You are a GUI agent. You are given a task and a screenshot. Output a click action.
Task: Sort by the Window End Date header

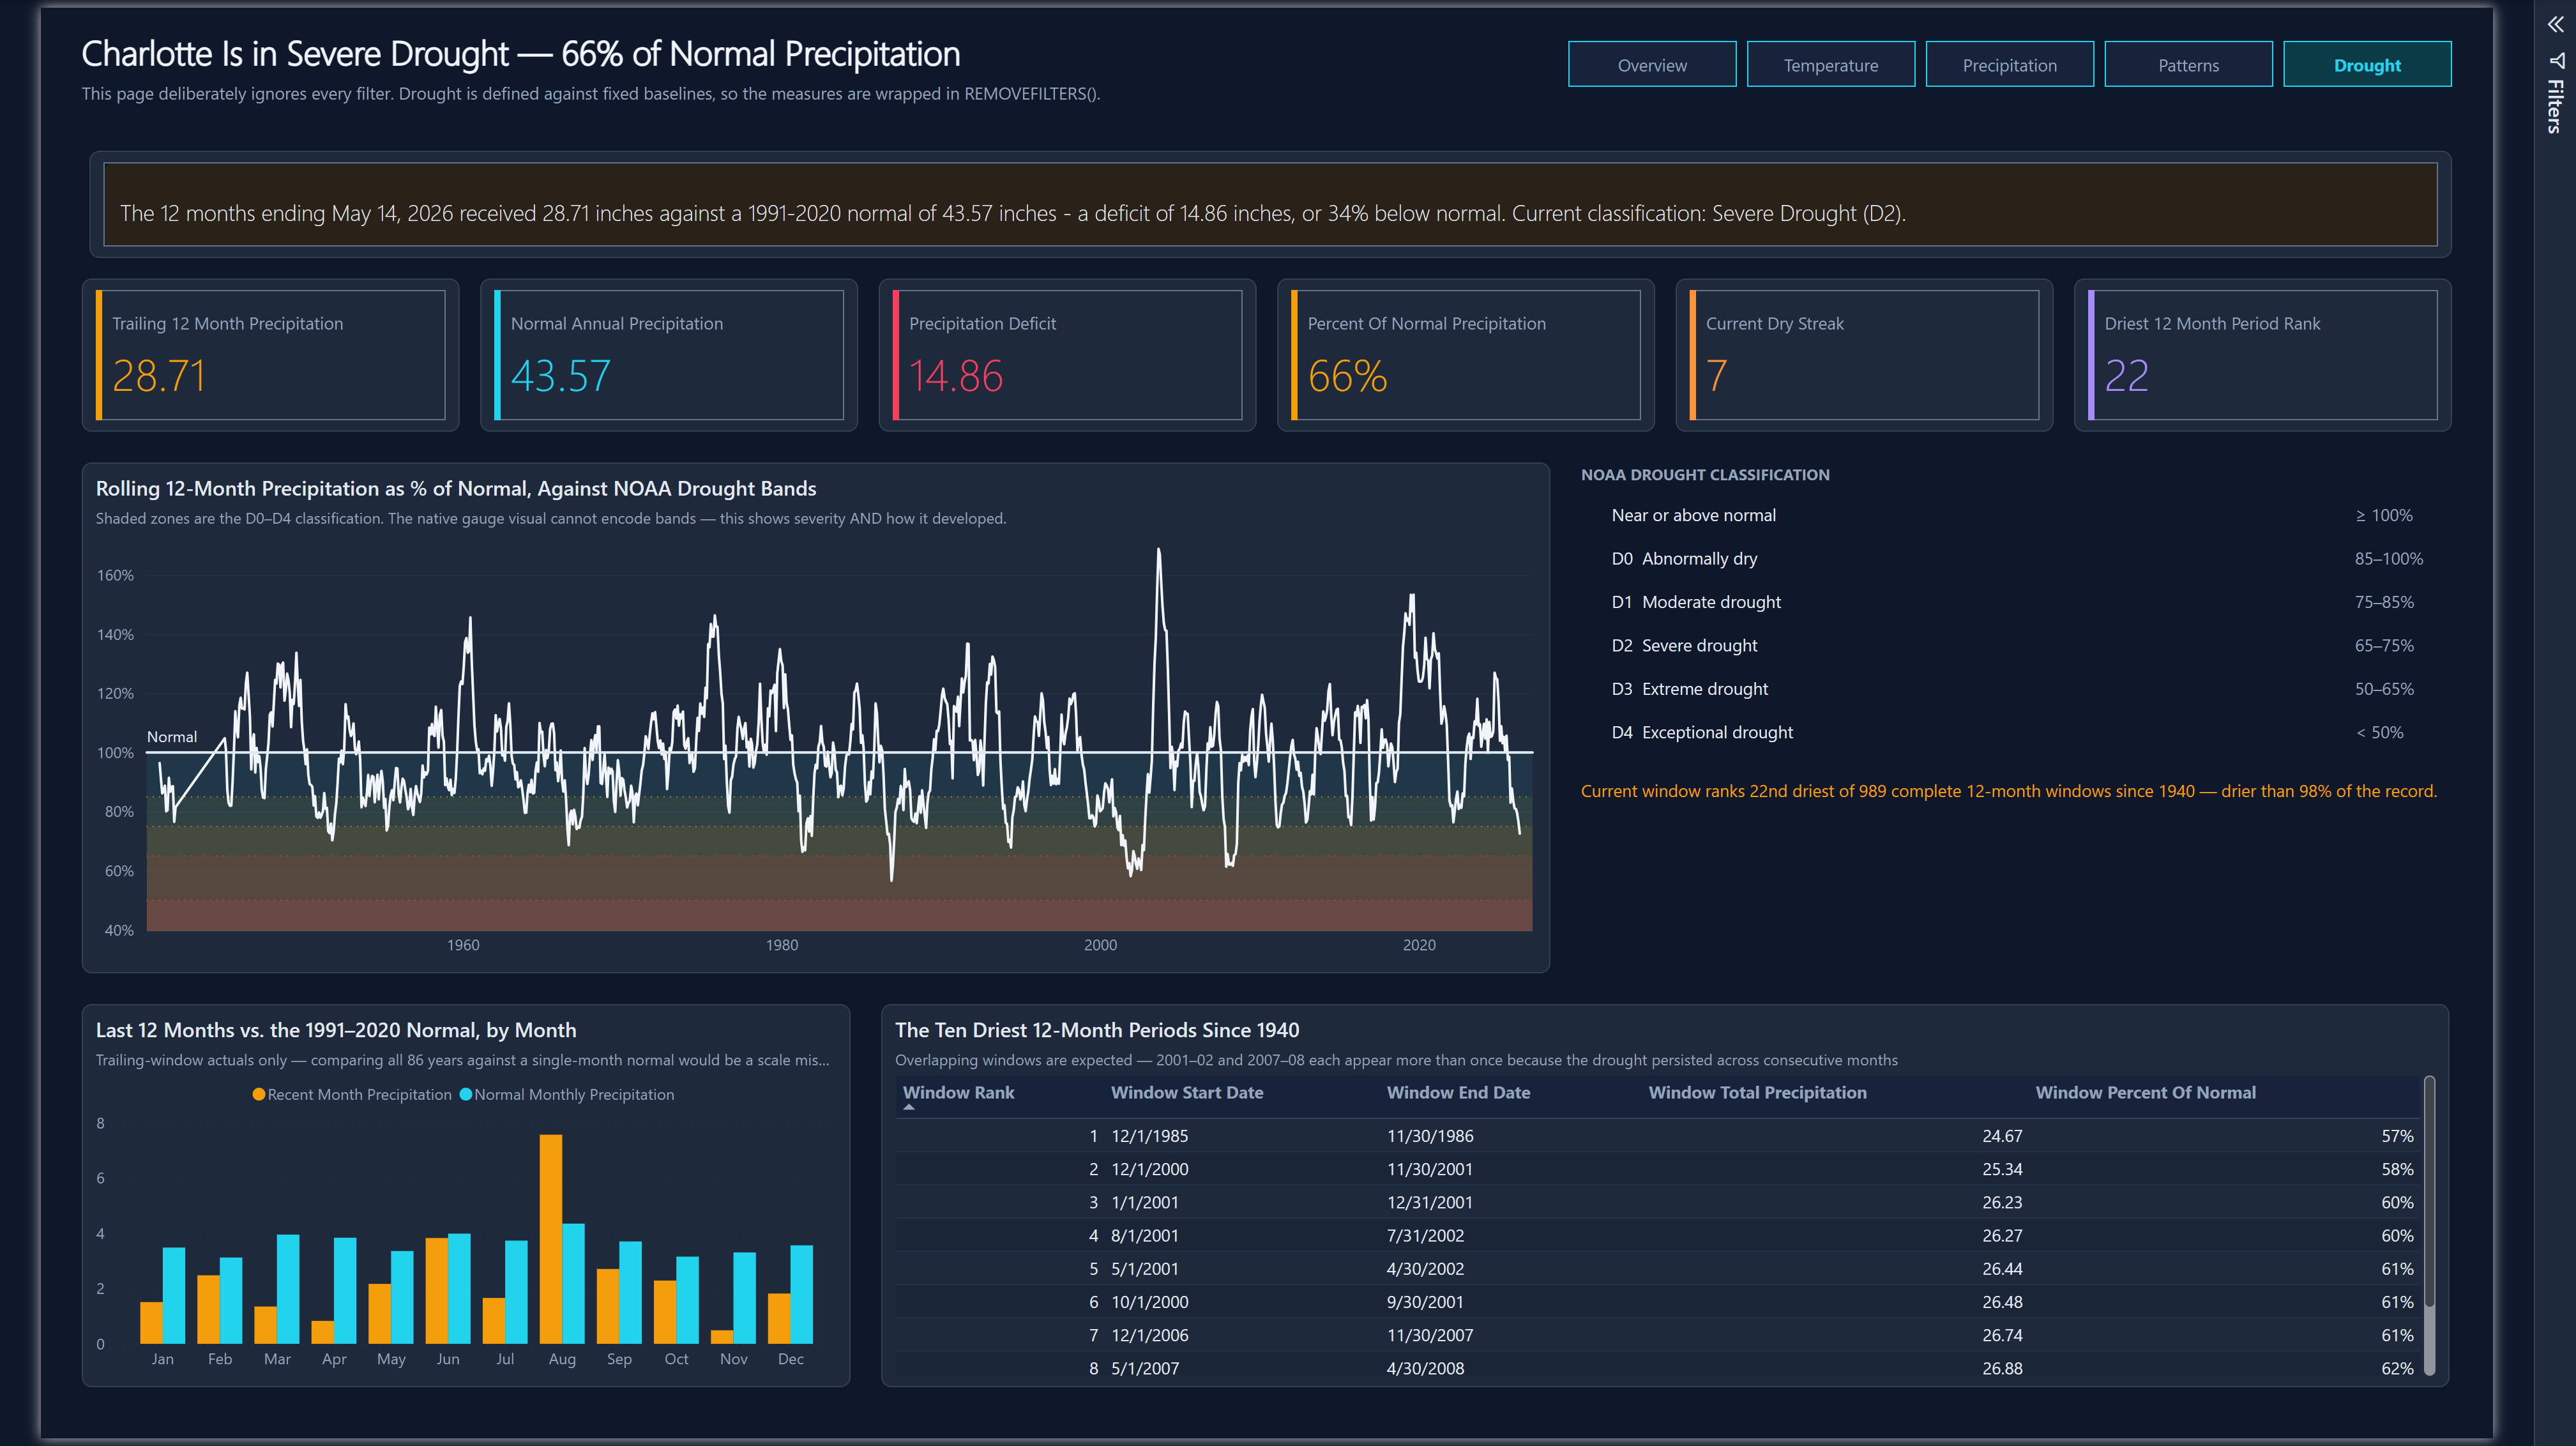point(1458,1092)
